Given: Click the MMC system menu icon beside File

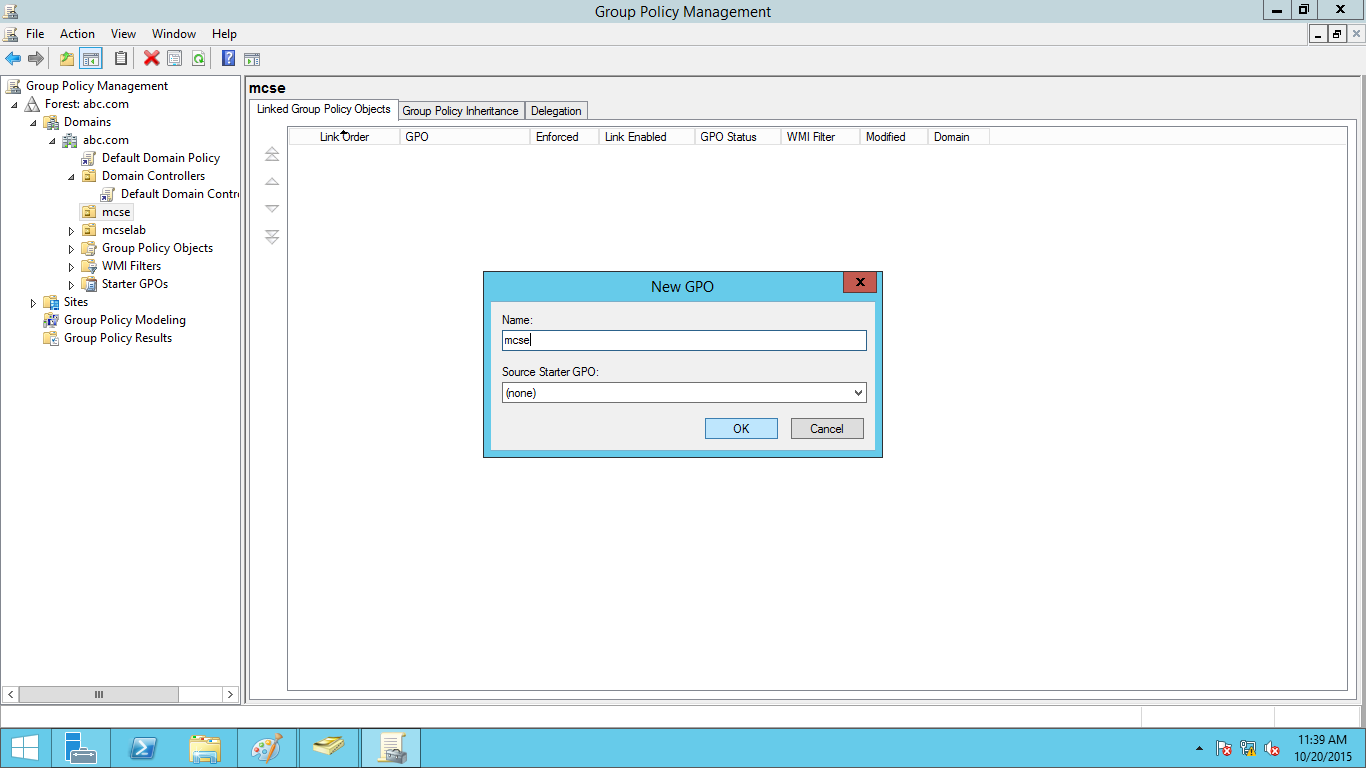Looking at the screenshot, I should point(12,34).
